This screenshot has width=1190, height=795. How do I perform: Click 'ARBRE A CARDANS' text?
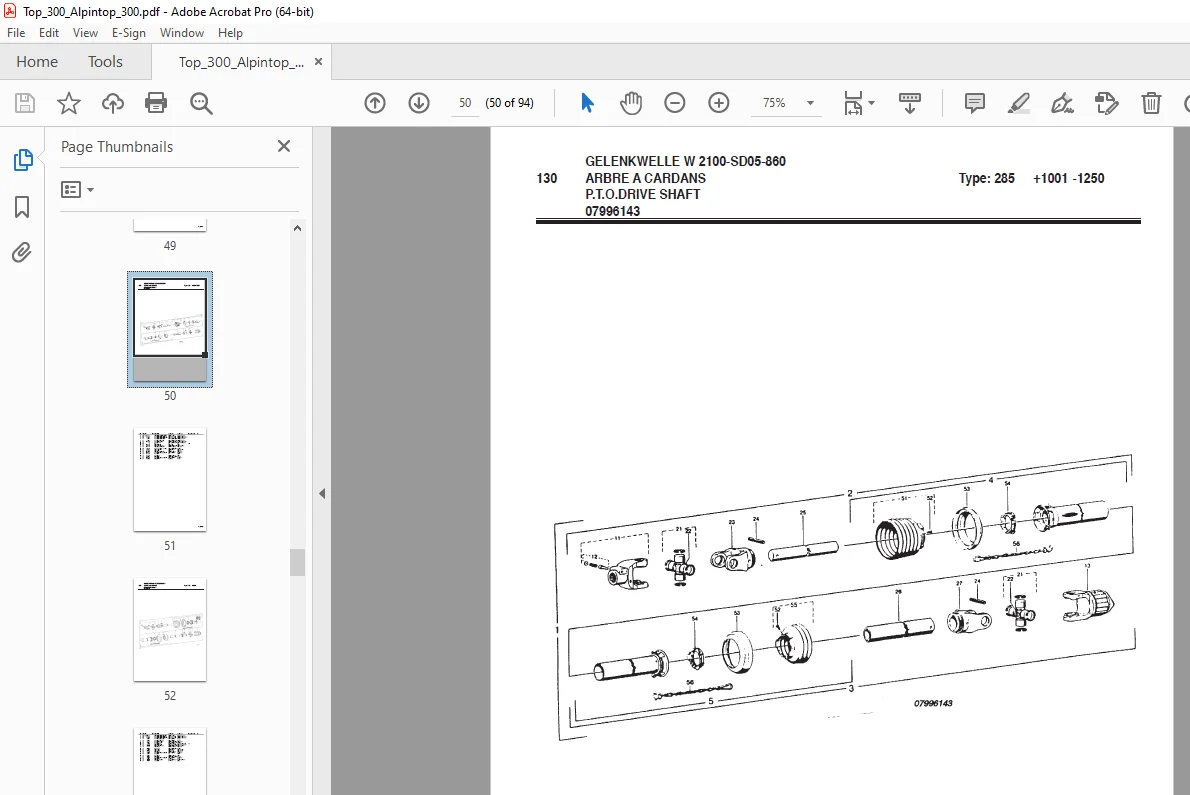click(x=645, y=178)
